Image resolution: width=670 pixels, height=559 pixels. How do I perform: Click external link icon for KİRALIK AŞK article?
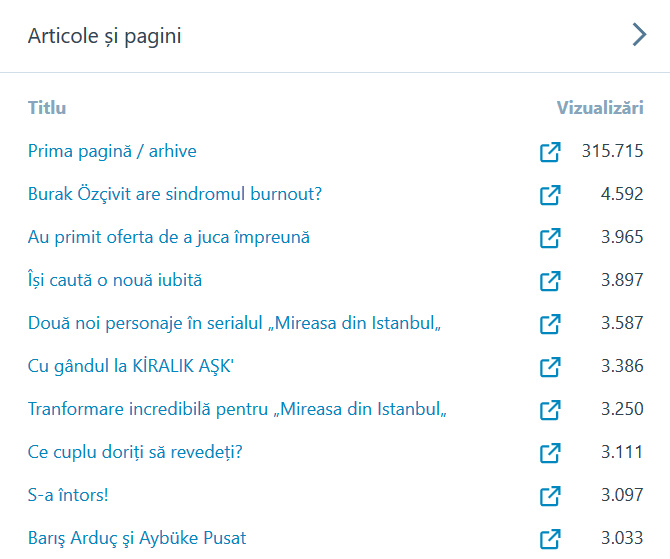tap(550, 367)
